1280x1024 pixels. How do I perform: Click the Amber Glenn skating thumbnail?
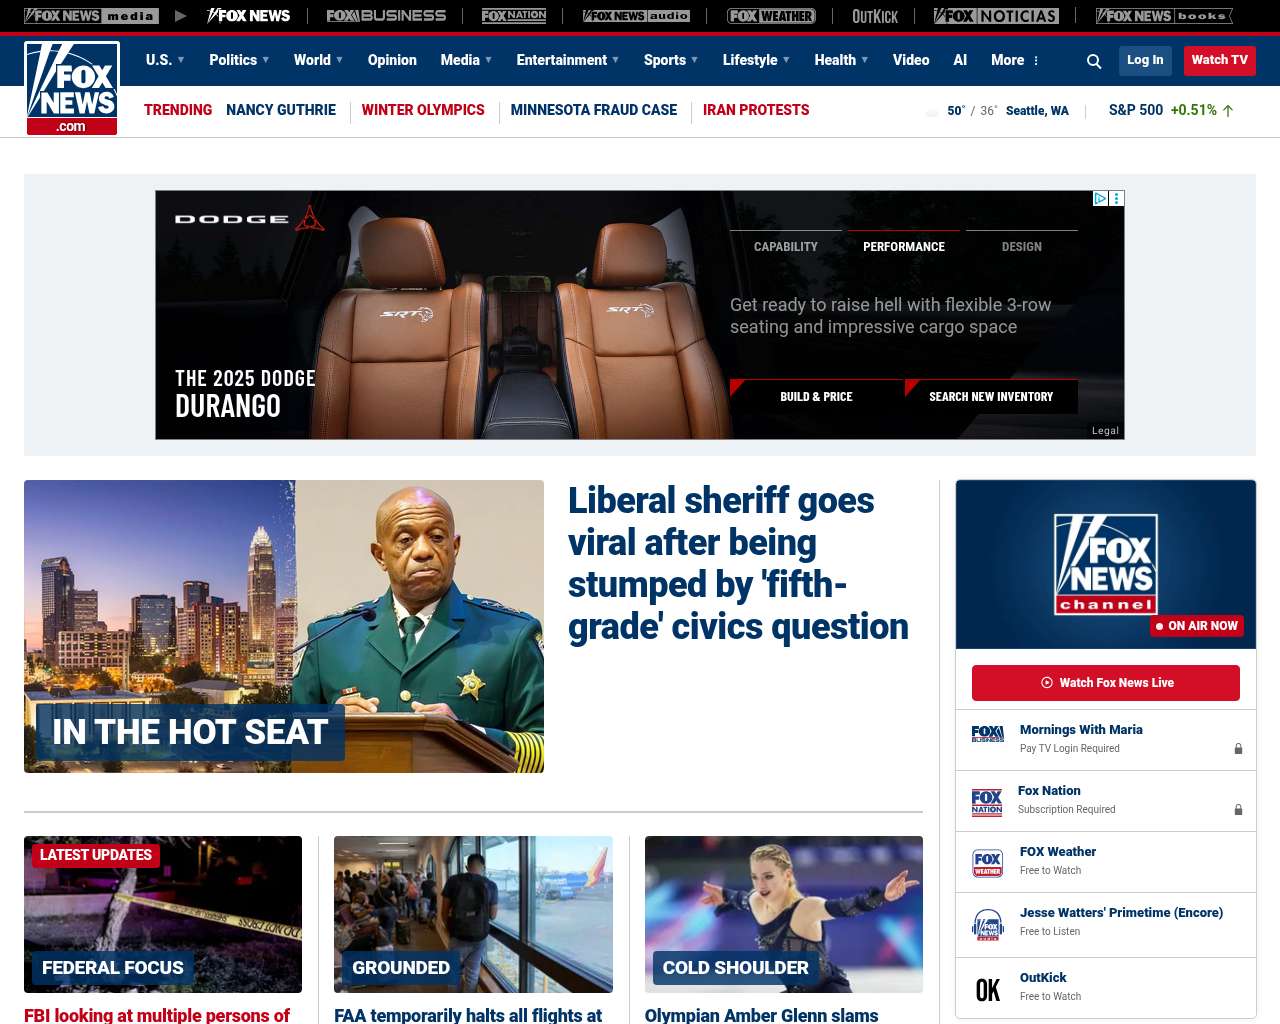(x=784, y=914)
